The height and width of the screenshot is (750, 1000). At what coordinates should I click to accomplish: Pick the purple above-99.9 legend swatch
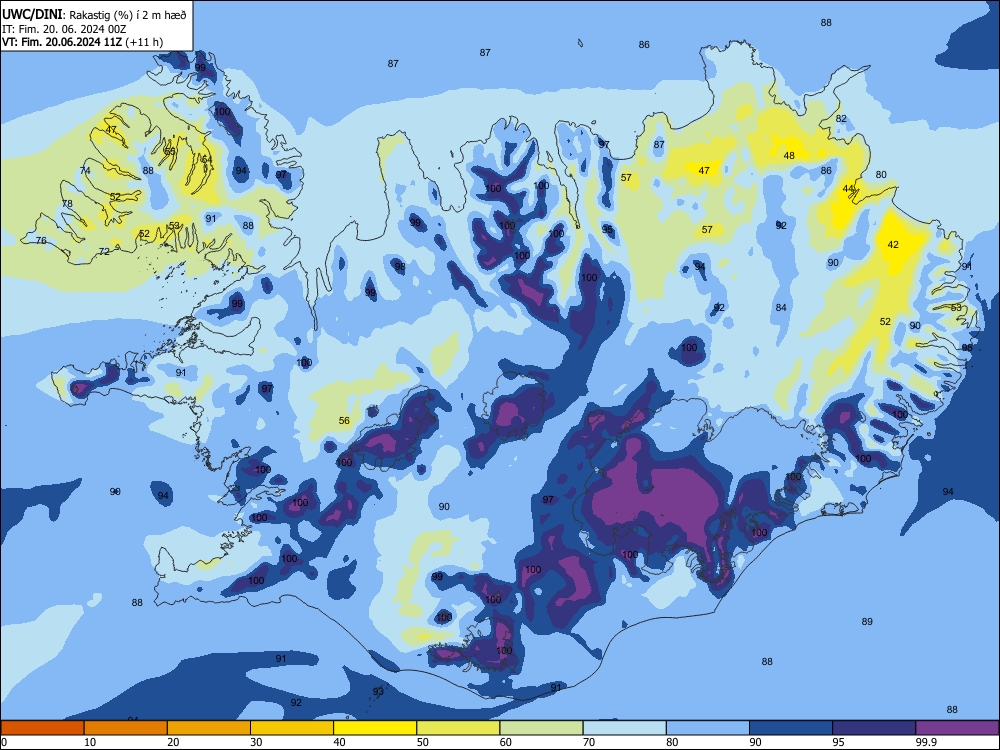coord(957,728)
